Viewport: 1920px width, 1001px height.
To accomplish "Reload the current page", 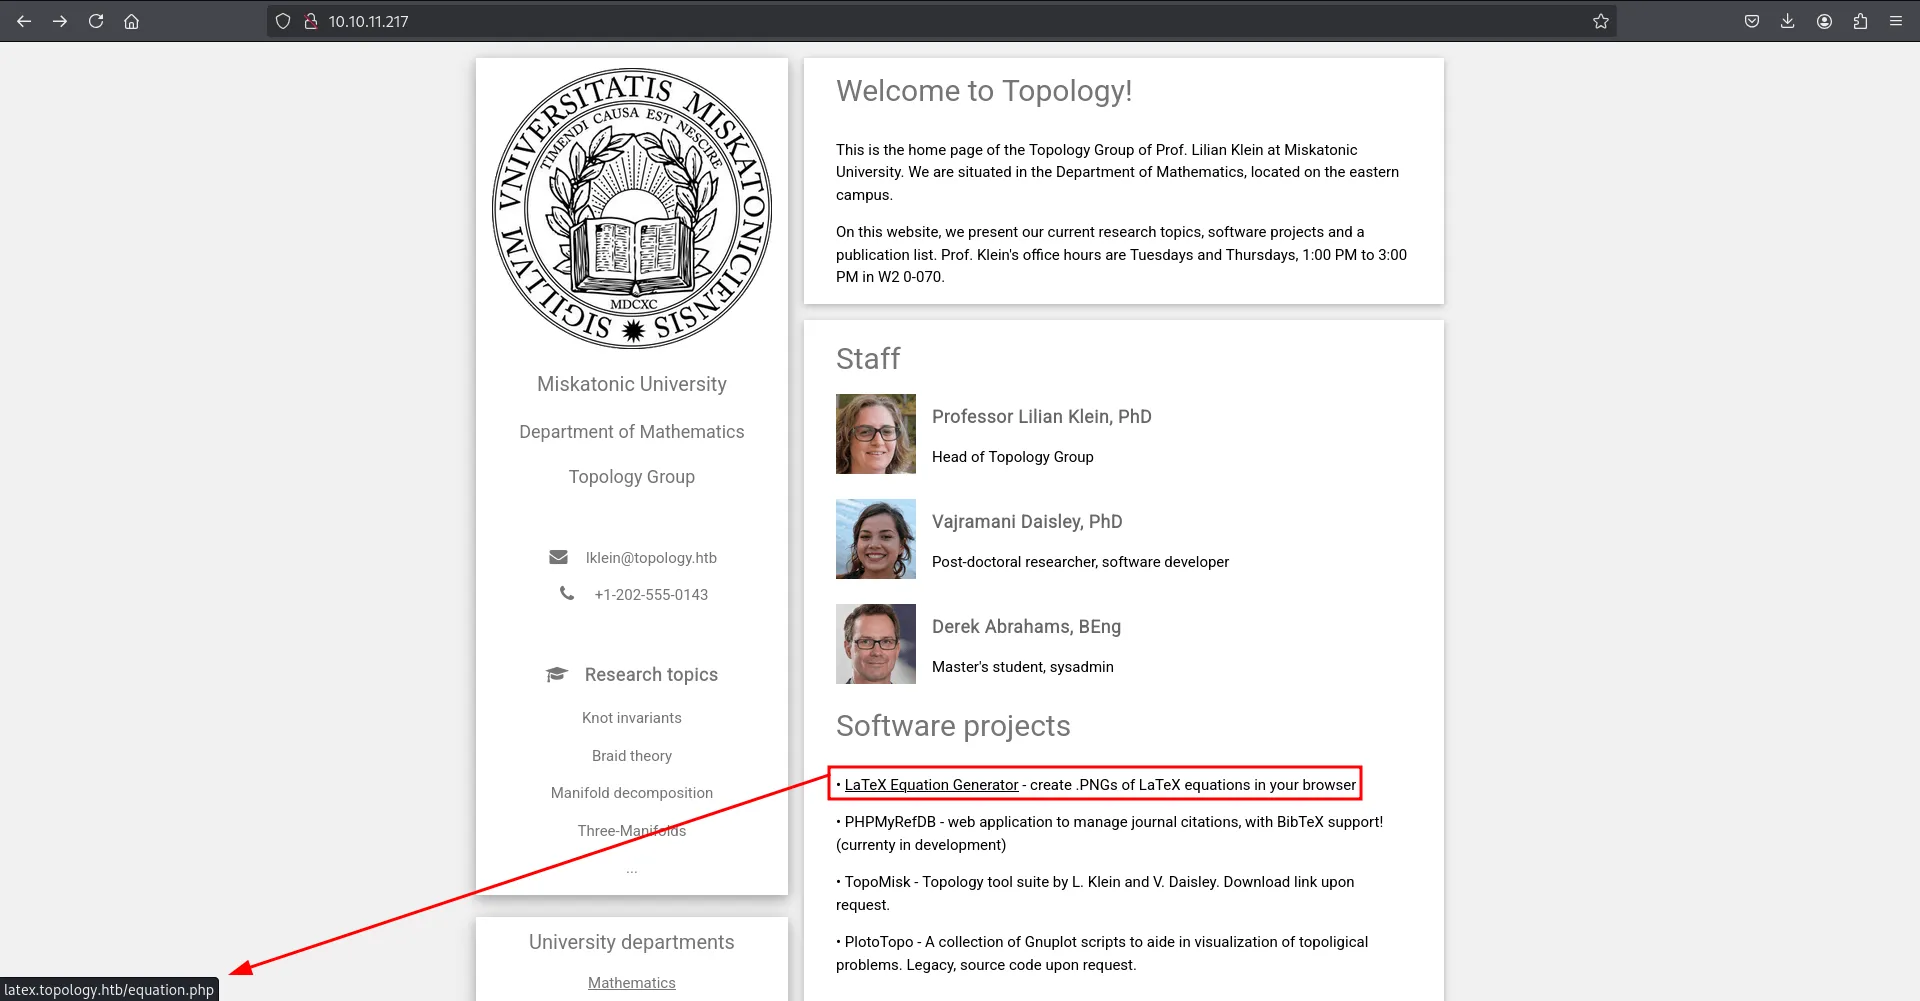I will pyautogui.click(x=96, y=21).
